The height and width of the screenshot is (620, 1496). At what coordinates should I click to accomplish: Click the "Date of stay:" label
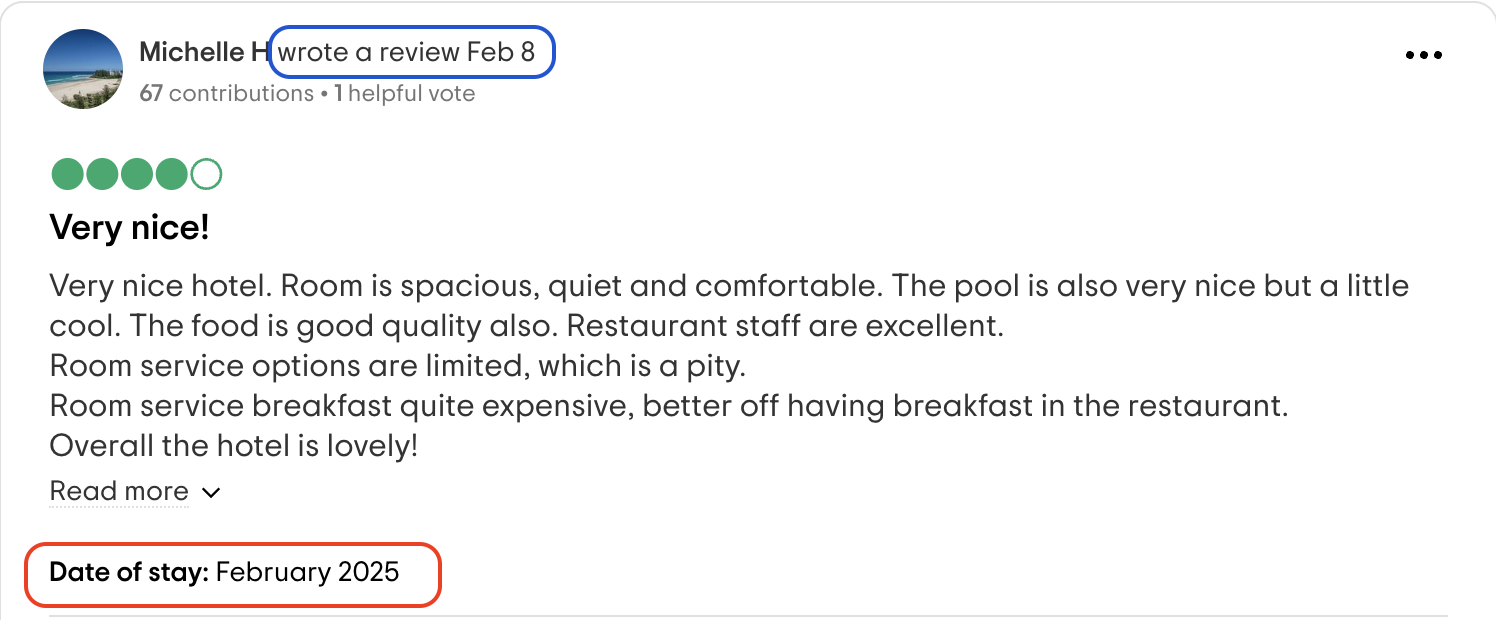coord(129,572)
